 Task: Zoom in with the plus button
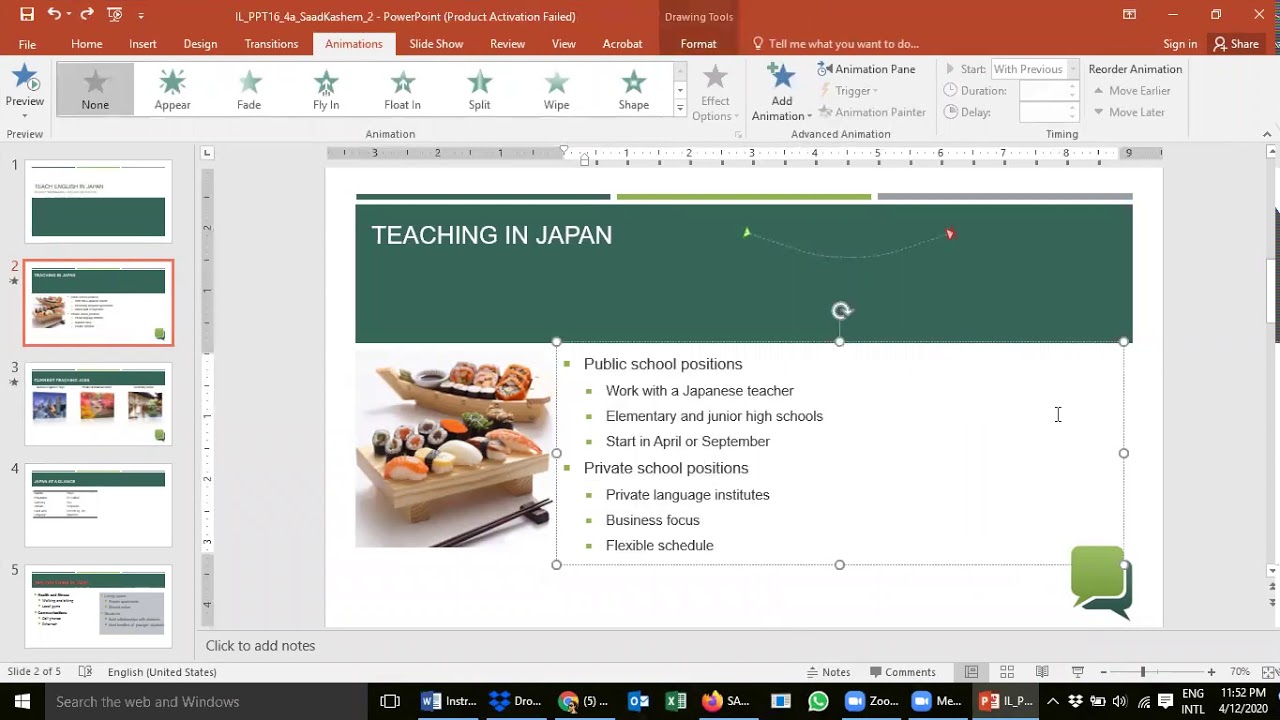[1211, 672]
